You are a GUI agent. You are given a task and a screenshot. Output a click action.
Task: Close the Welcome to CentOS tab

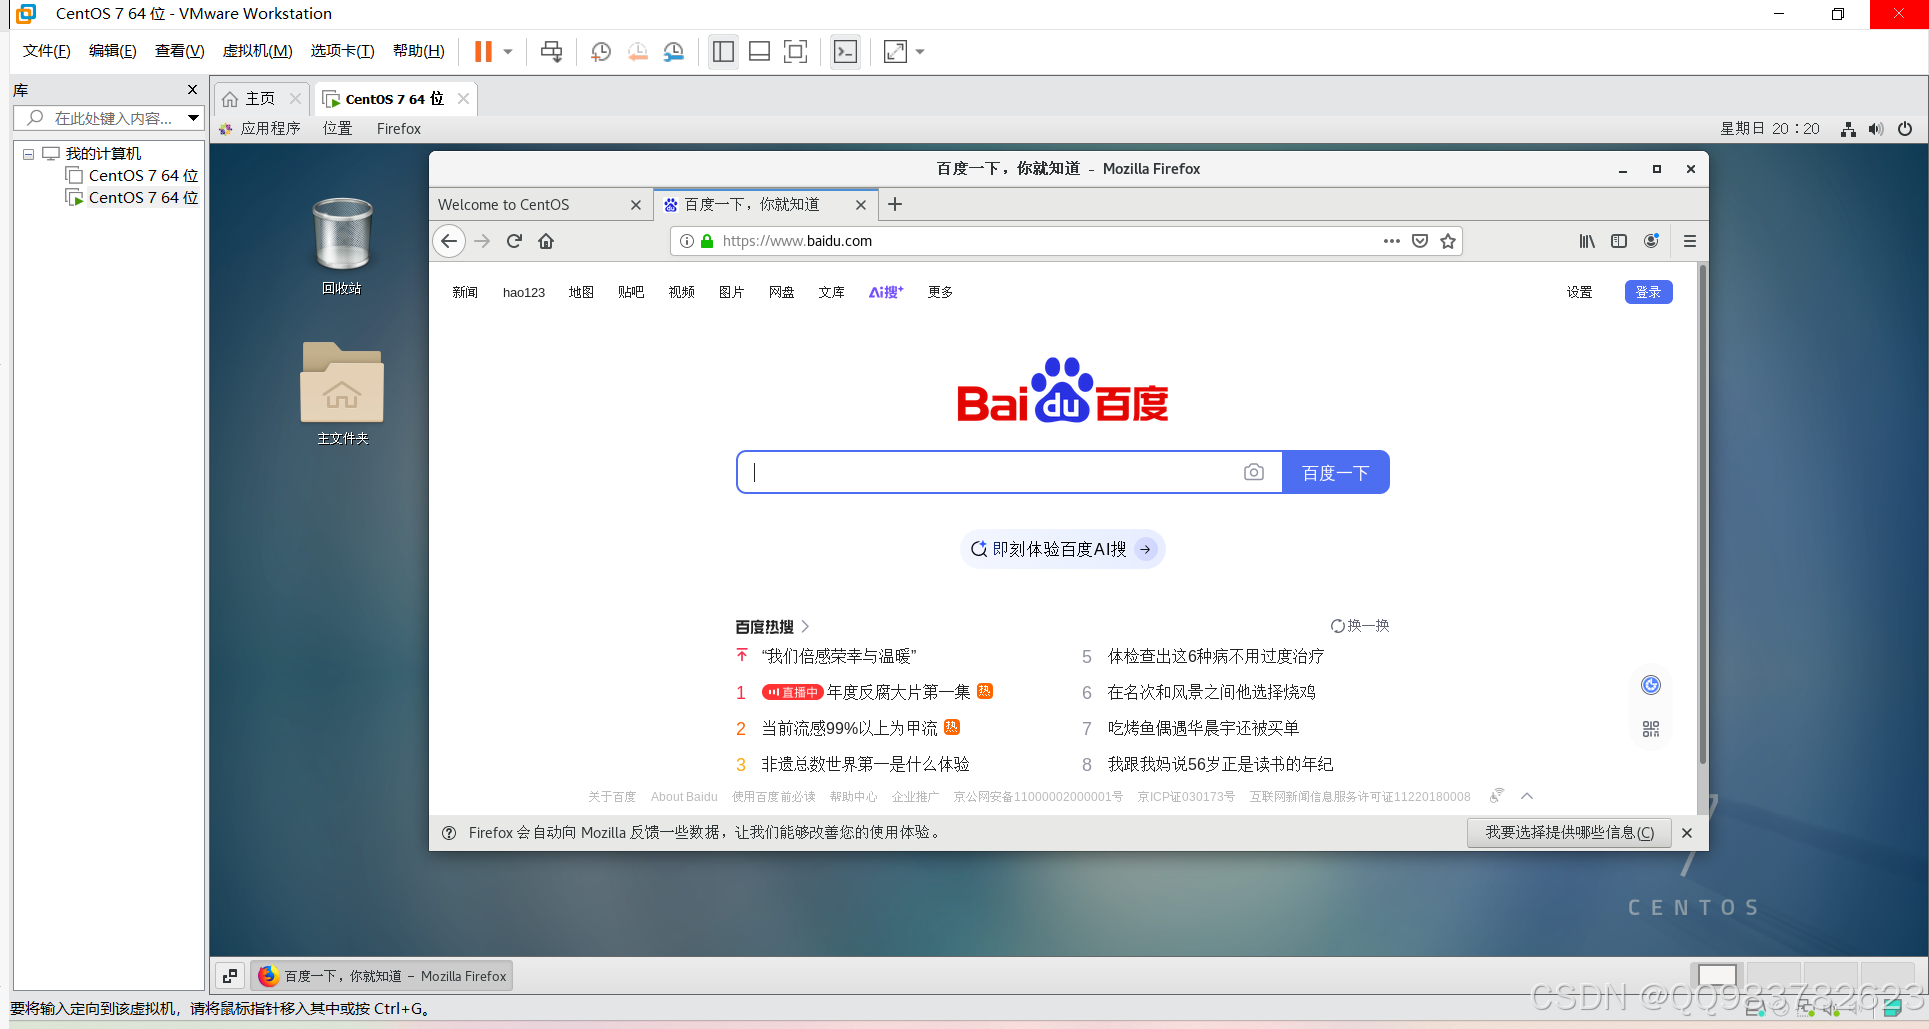[x=635, y=204]
